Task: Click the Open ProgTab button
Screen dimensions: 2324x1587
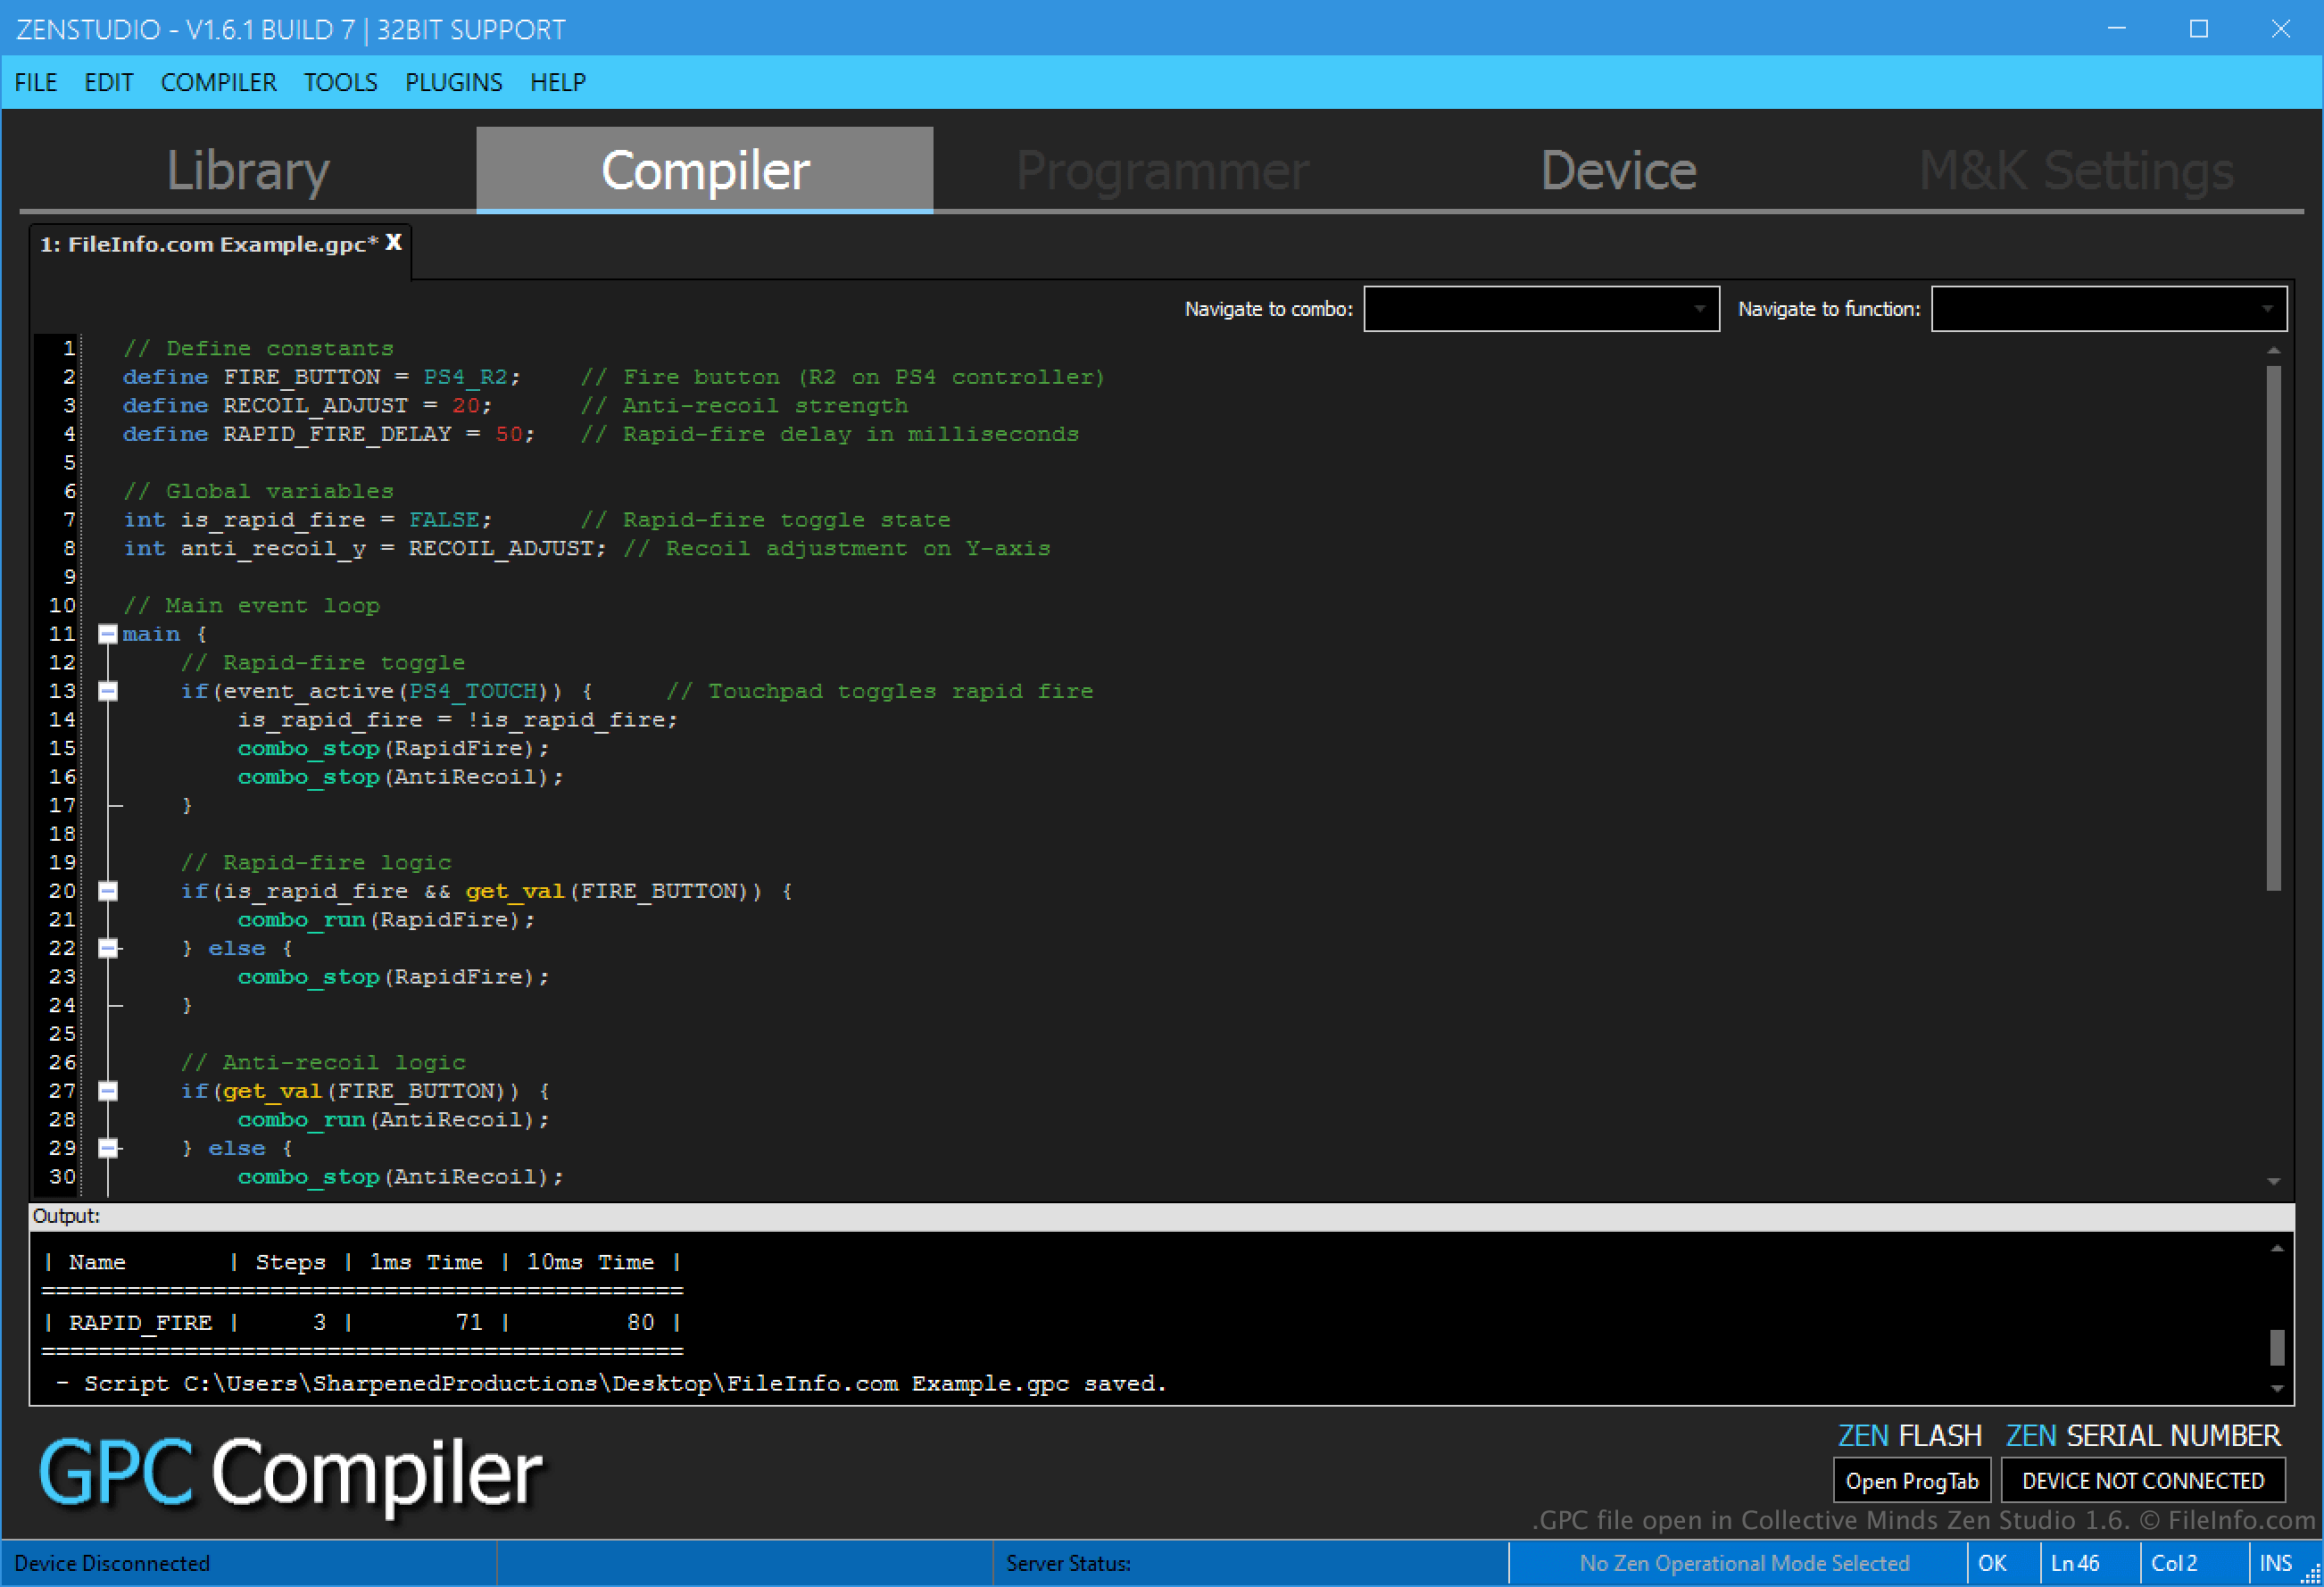Action: [x=1911, y=1481]
